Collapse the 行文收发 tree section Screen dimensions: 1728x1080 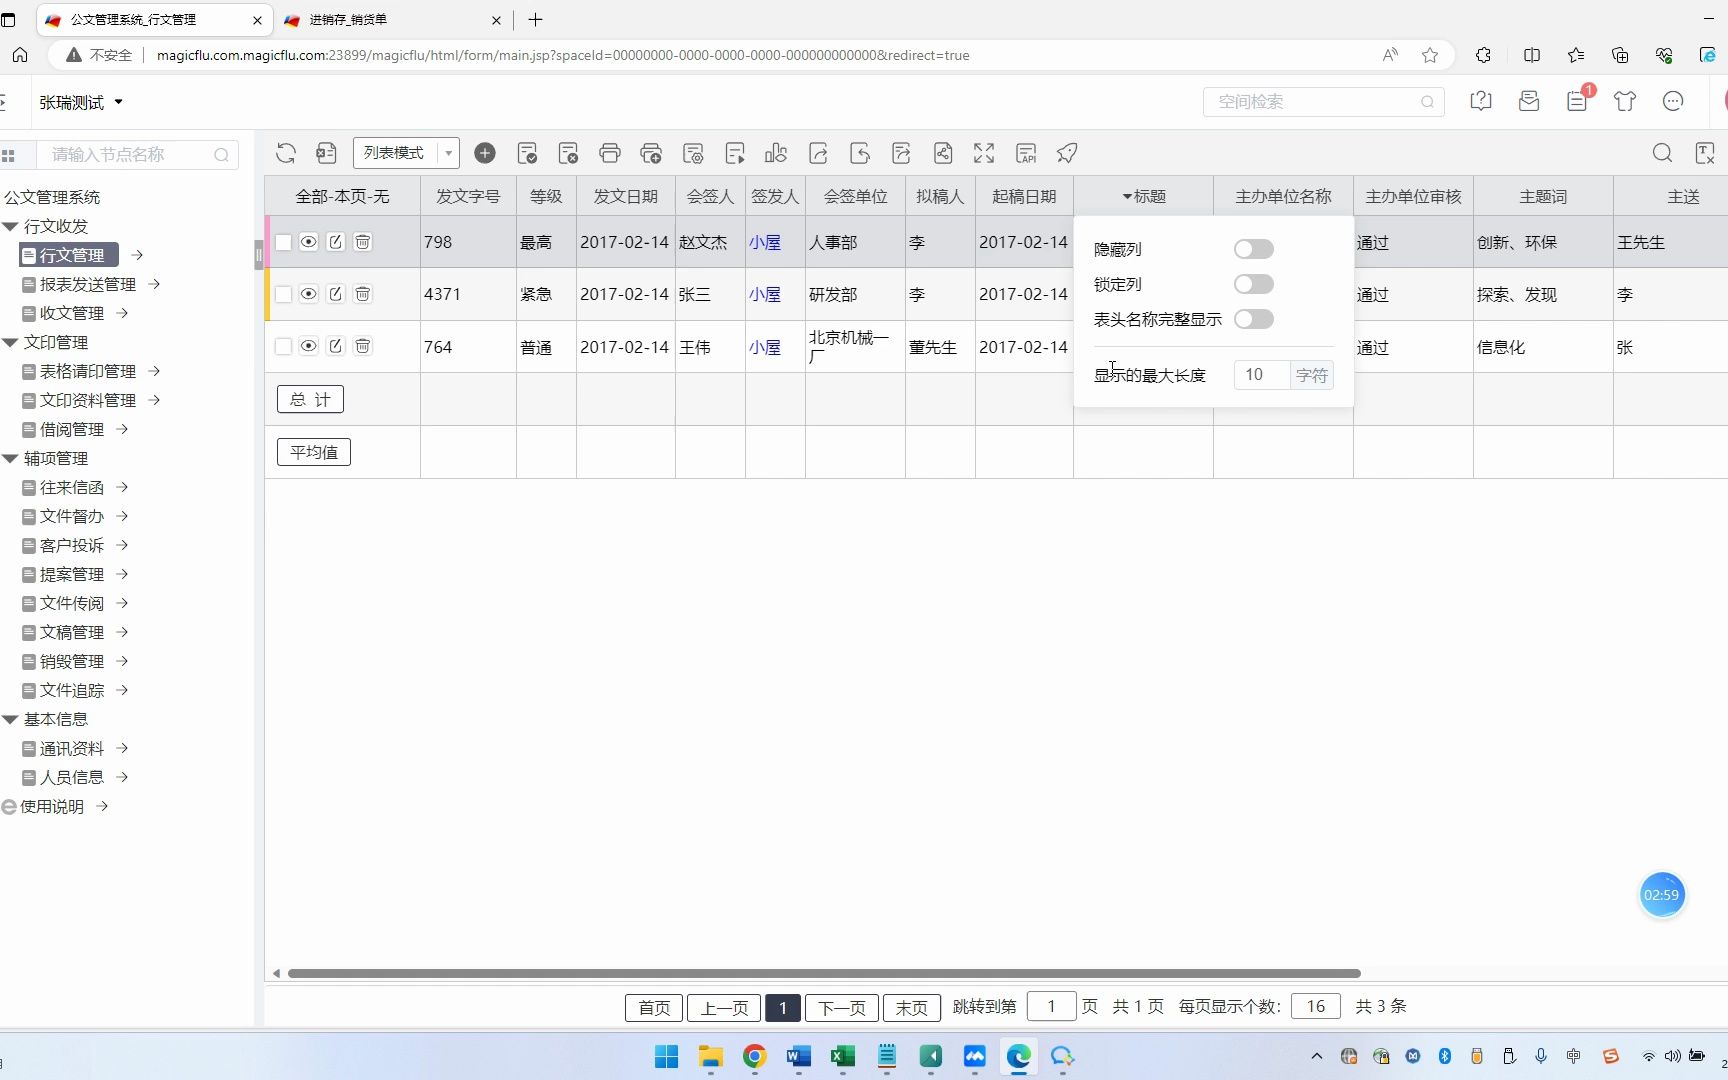tap(10, 226)
